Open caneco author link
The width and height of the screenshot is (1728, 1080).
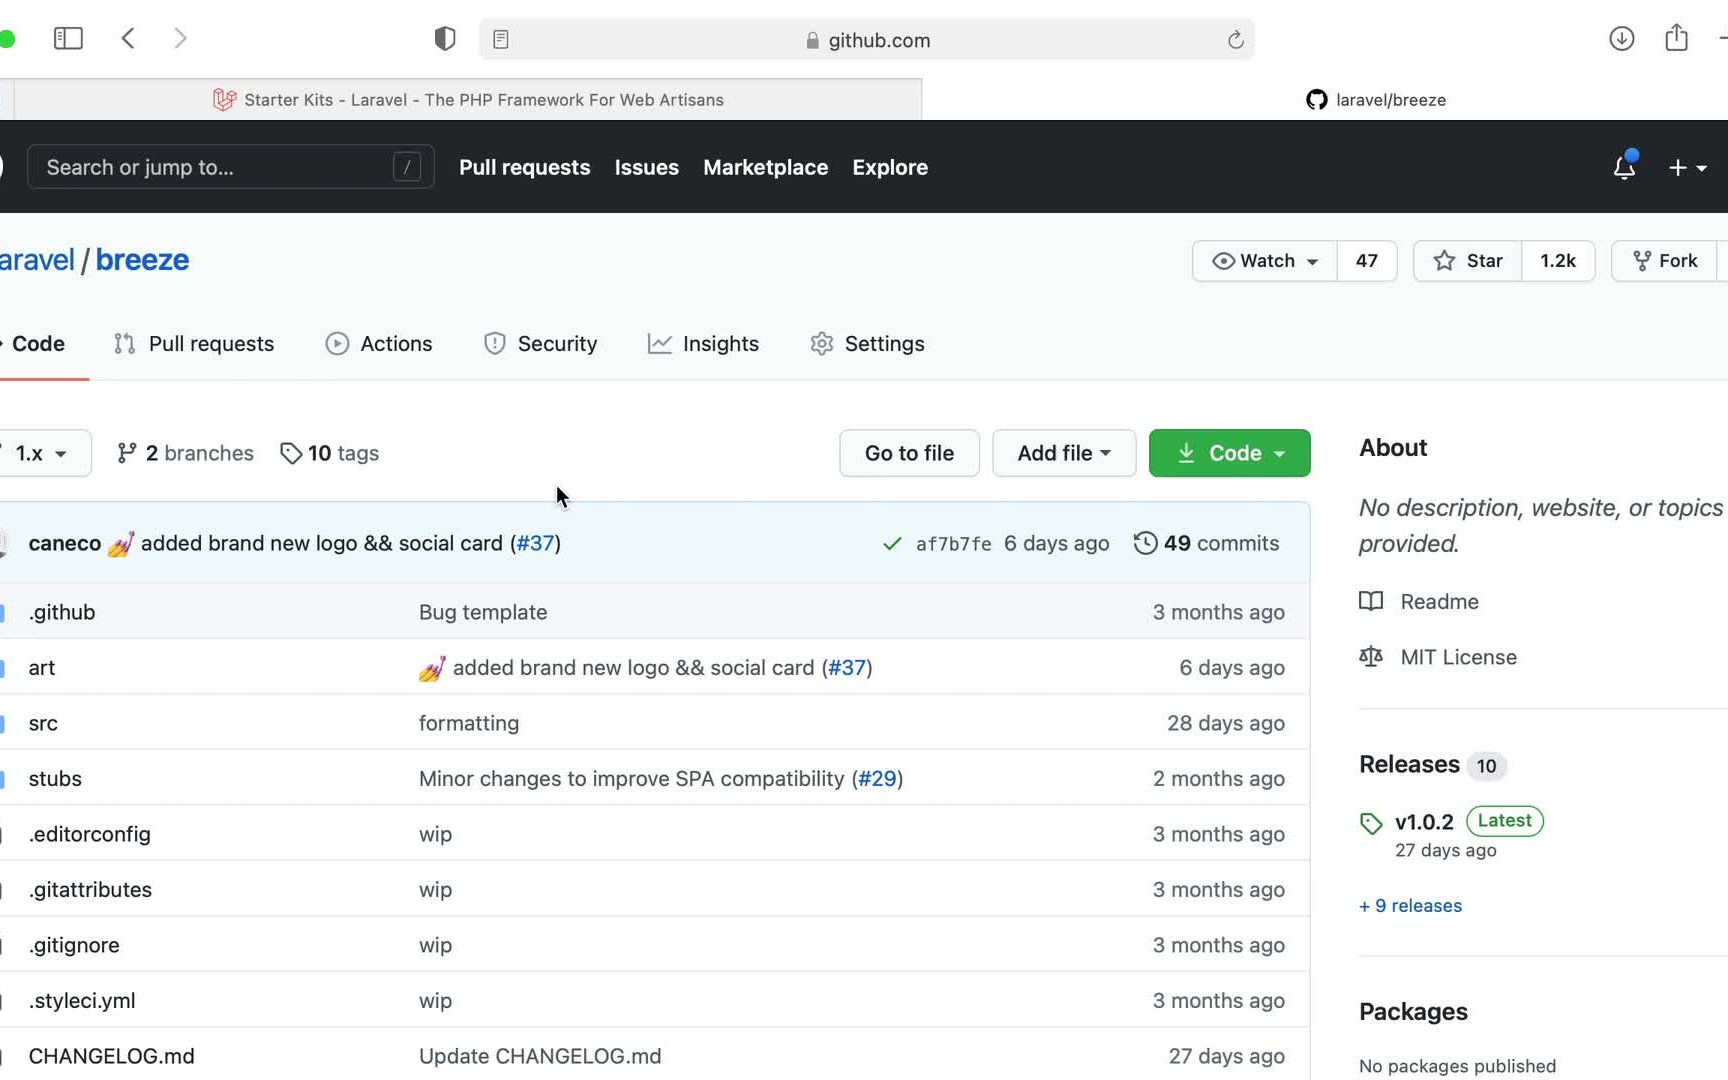(x=65, y=543)
